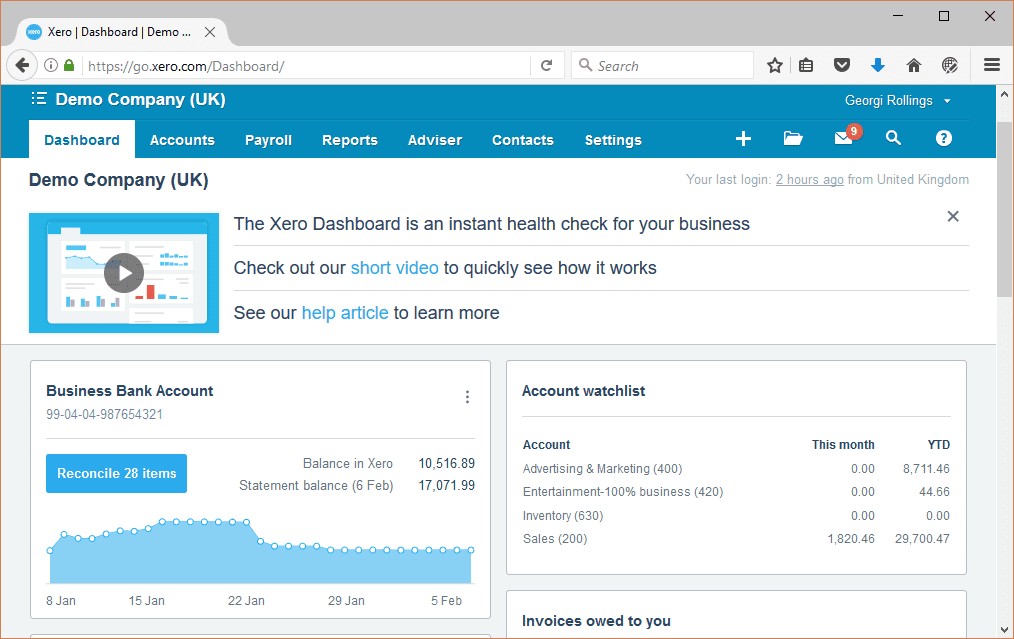Switch to the Dashboard tab
Screen dimensions: 1014x639
point(82,140)
